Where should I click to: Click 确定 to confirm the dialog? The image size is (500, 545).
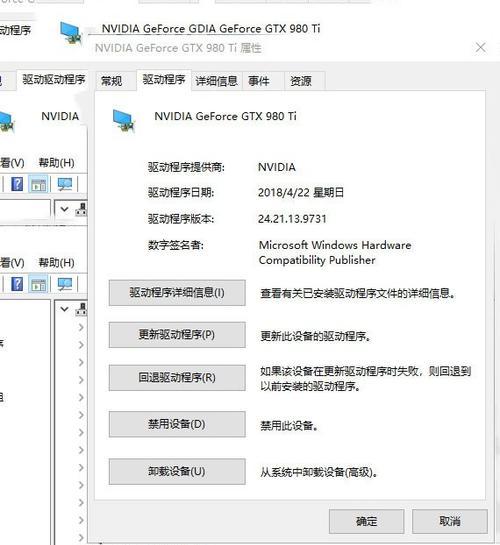(367, 521)
